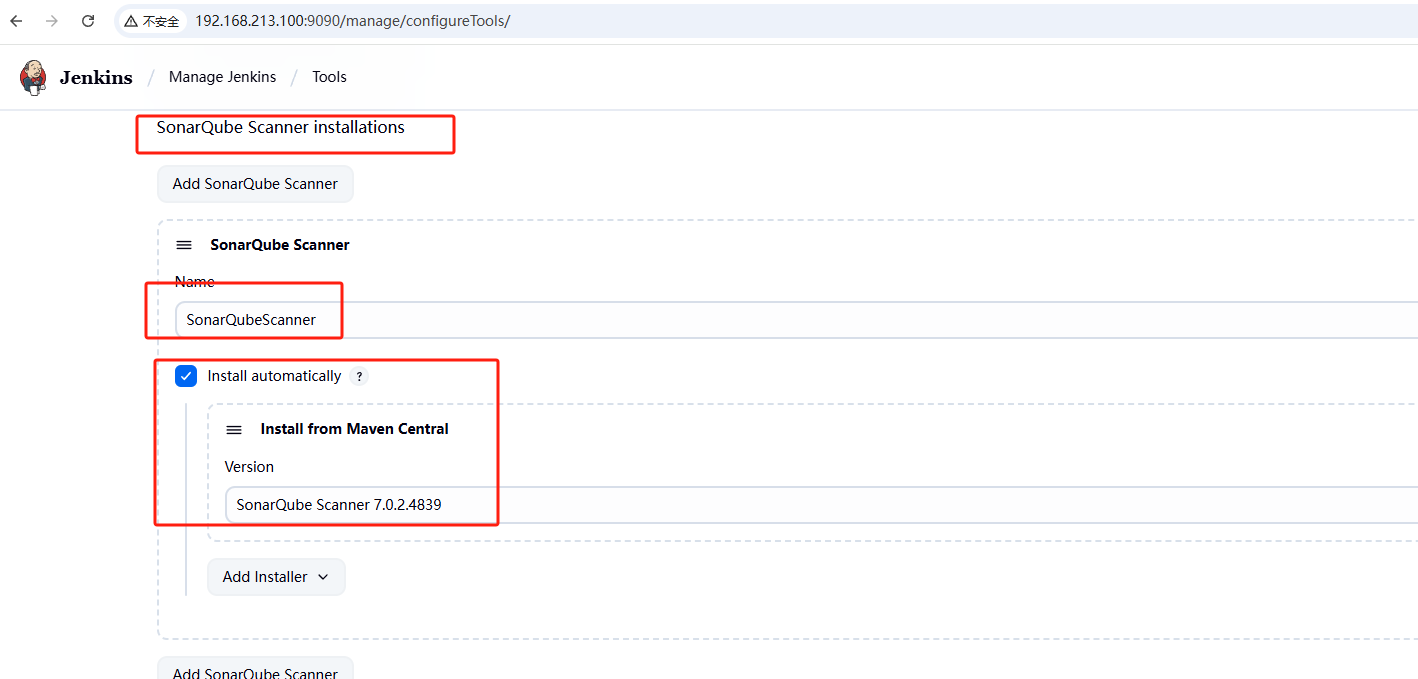Click the browser forward arrow
Image resolution: width=1418 pixels, height=679 pixels.
(x=52, y=21)
